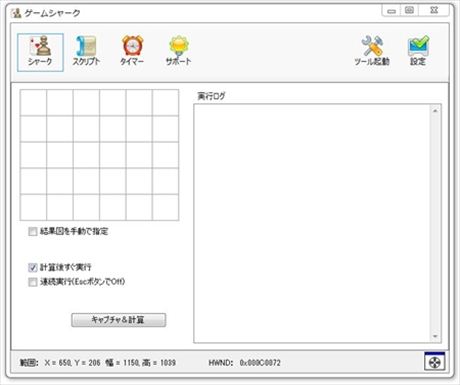The image size is (460, 385).
Task: Open the タイマー alarm clock icon
Action: click(x=132, y=51)
